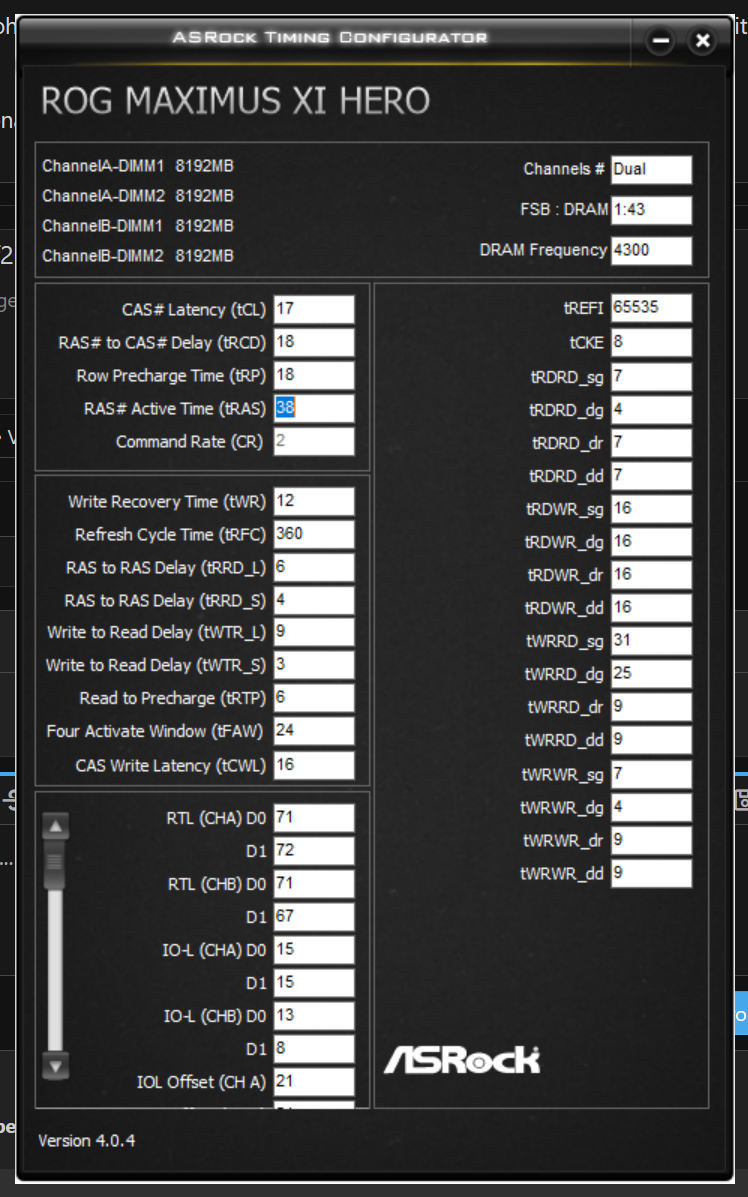This screenshot has width=748, height=1197.
Task: Select the RTL (CHB) D0 field
Action: pos(314,883)
